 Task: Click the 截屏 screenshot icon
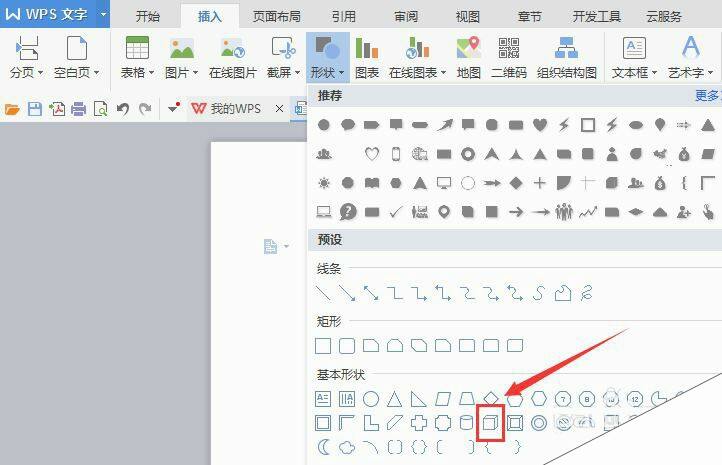[x=284, y=48]
